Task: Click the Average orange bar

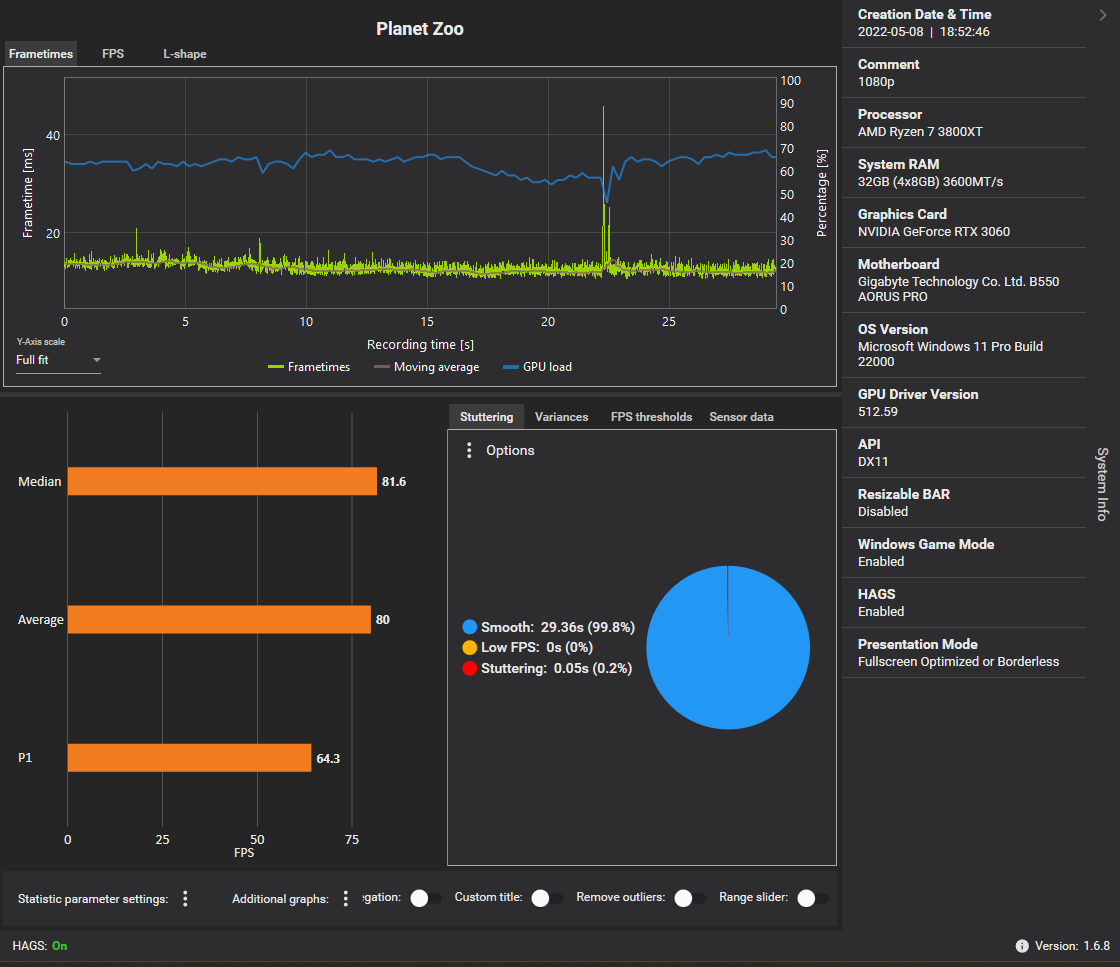Action: click(219, 619)
